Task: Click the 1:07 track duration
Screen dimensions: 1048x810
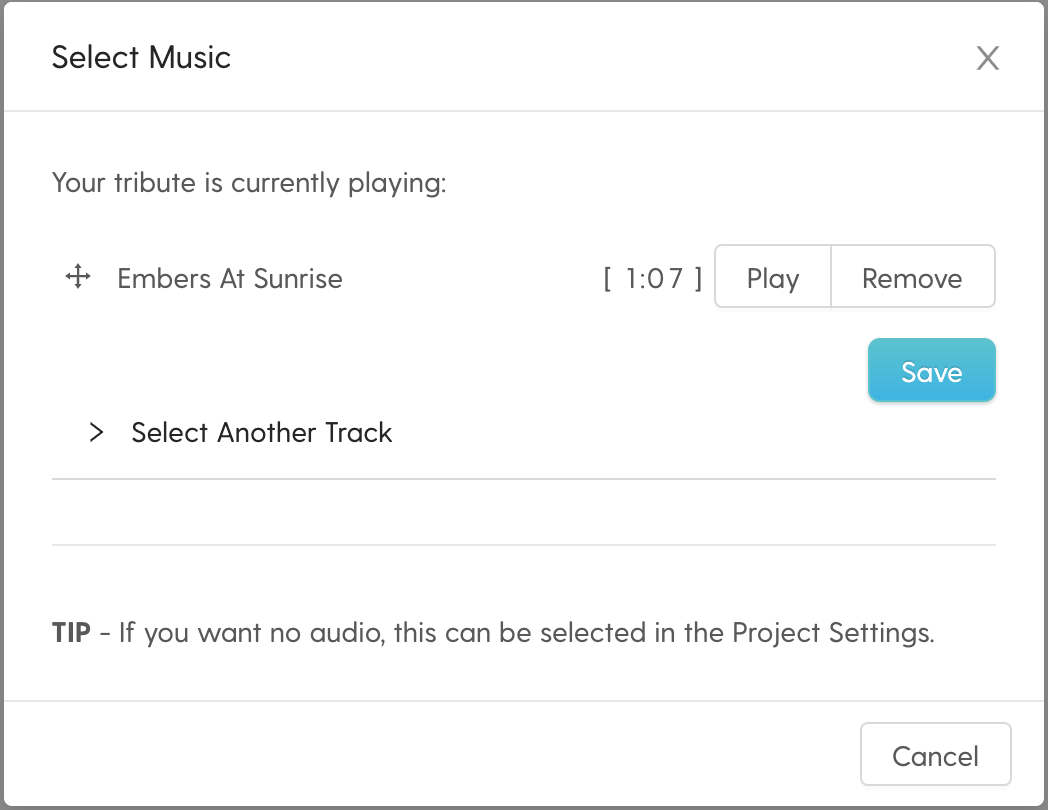Action: [x=654, y=278]
